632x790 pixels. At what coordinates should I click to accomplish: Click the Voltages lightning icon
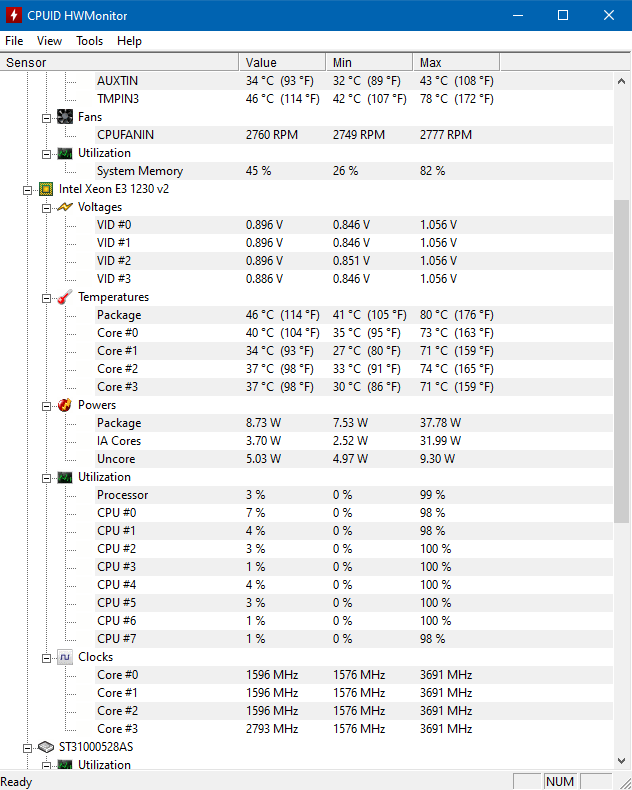point(65,207)
